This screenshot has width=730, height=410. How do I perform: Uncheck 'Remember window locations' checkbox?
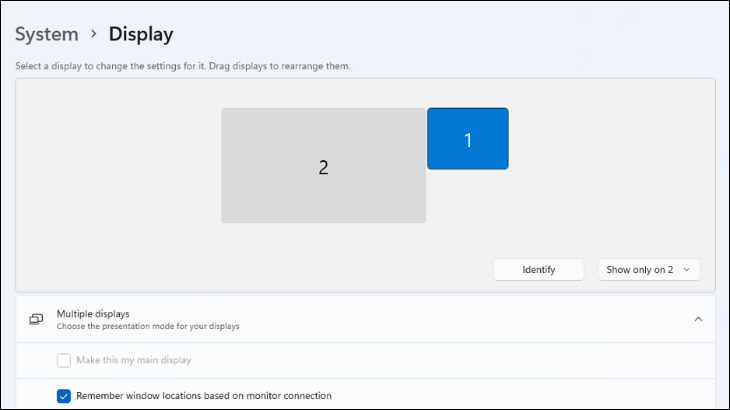point(64,396)
